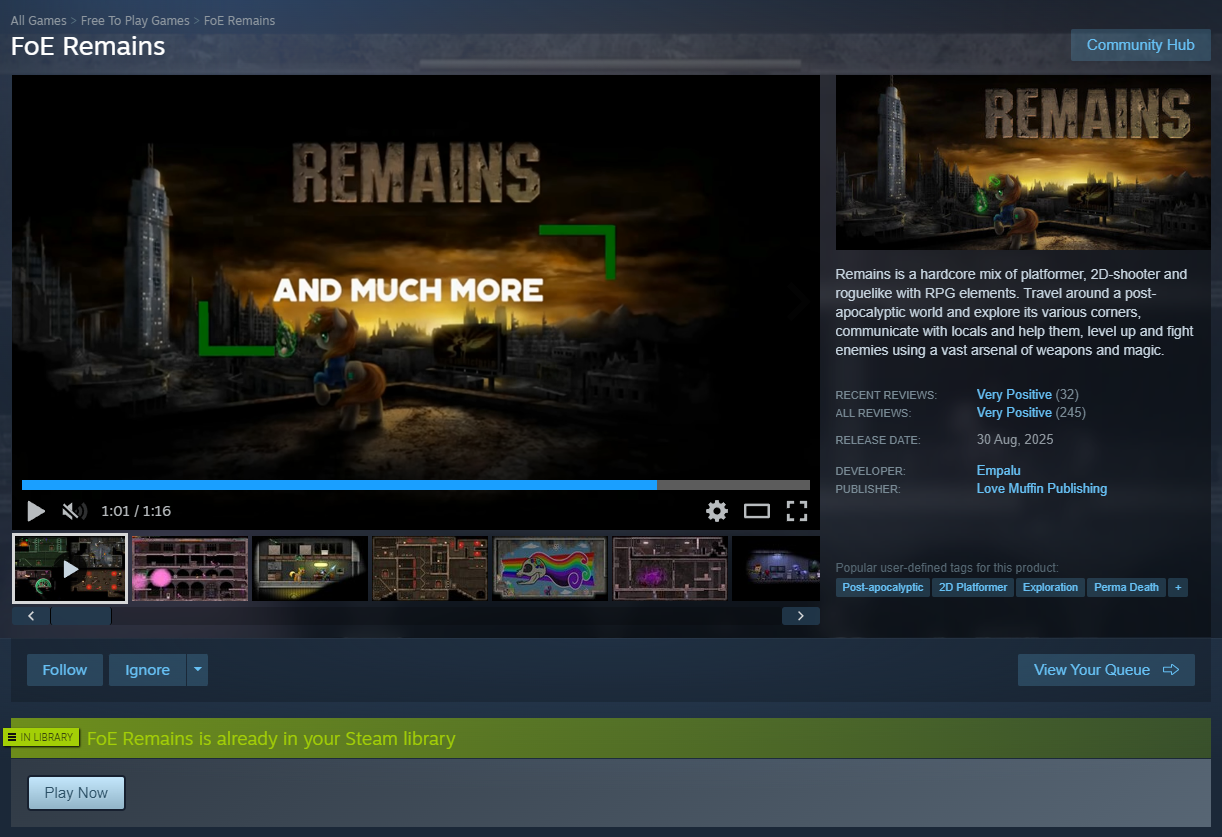
Task: Select the Perma Death tag
Action: 1126,588
